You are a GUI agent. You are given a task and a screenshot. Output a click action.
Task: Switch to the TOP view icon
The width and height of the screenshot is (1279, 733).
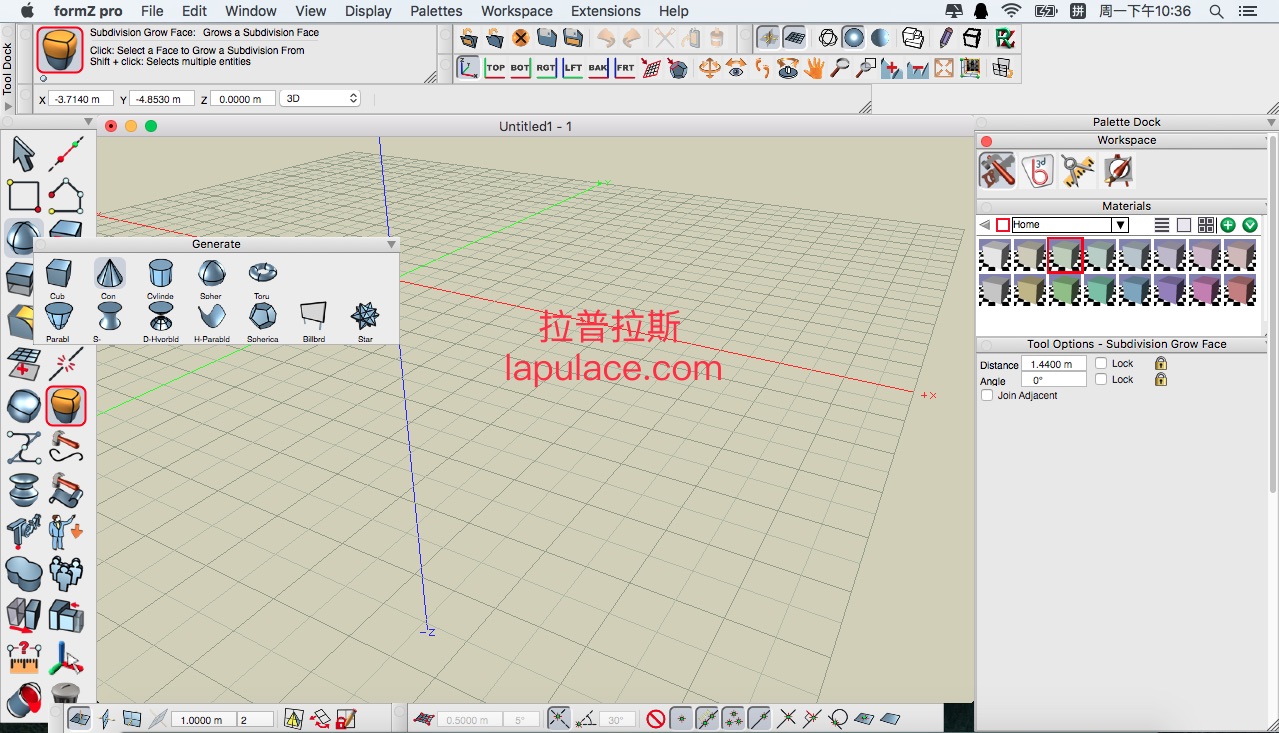pos(495,68)
